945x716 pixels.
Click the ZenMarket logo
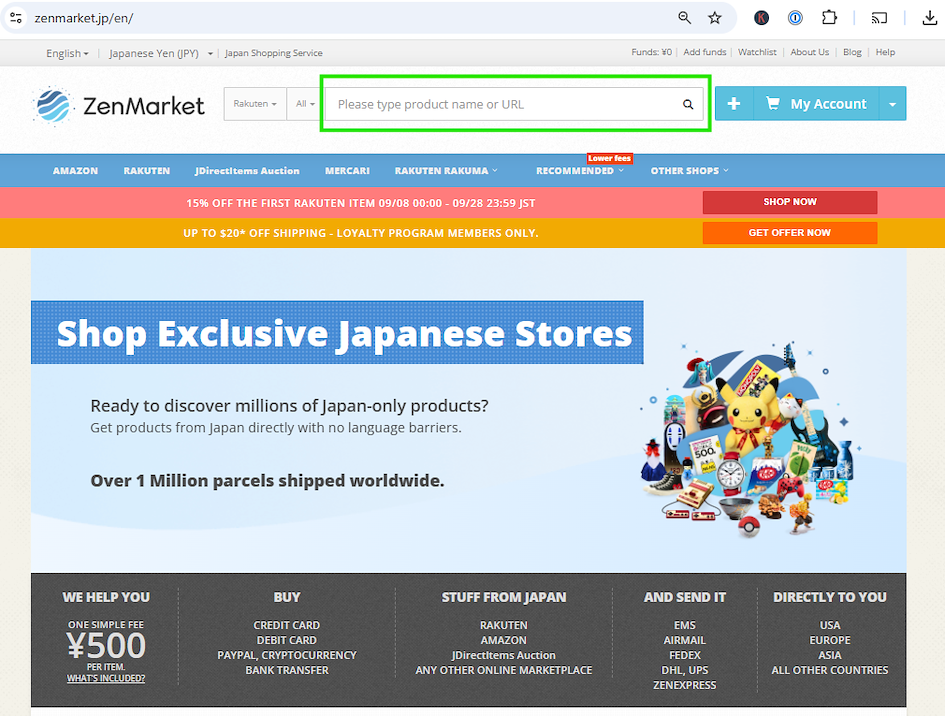pyautogui.click(x=118, y=105)
